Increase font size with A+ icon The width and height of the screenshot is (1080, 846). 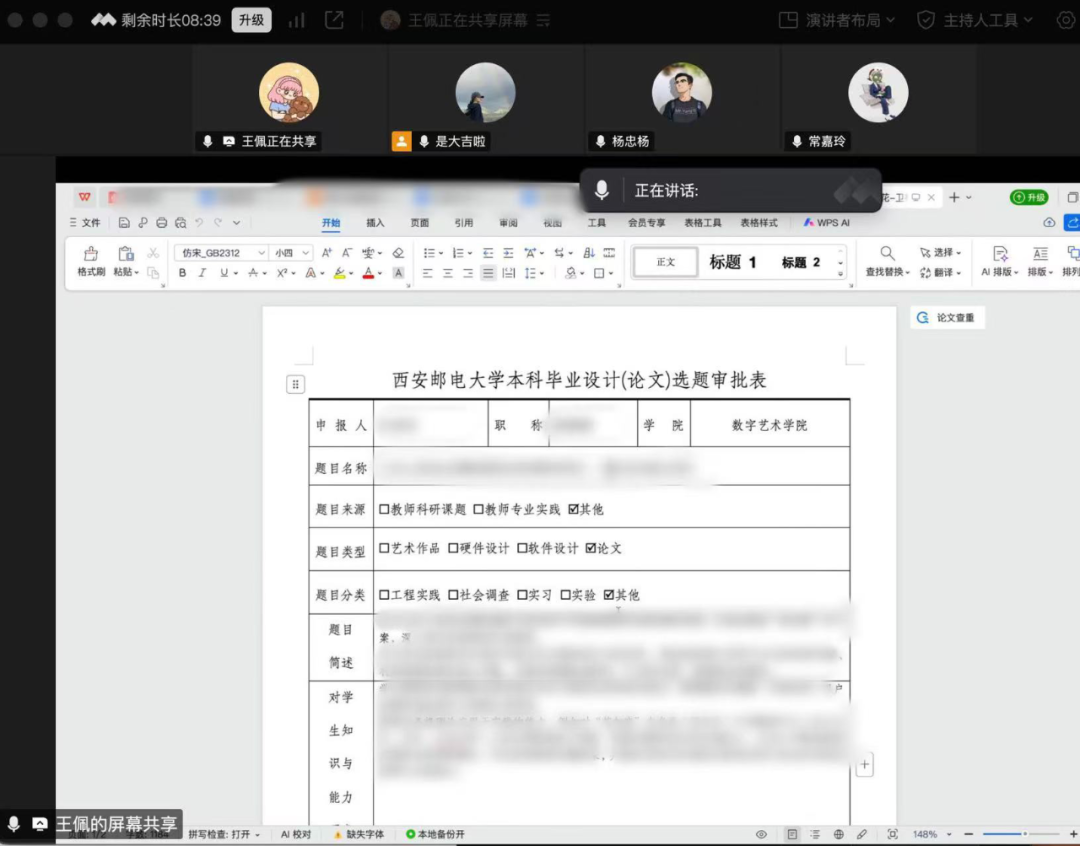click(x=327, y=253)
